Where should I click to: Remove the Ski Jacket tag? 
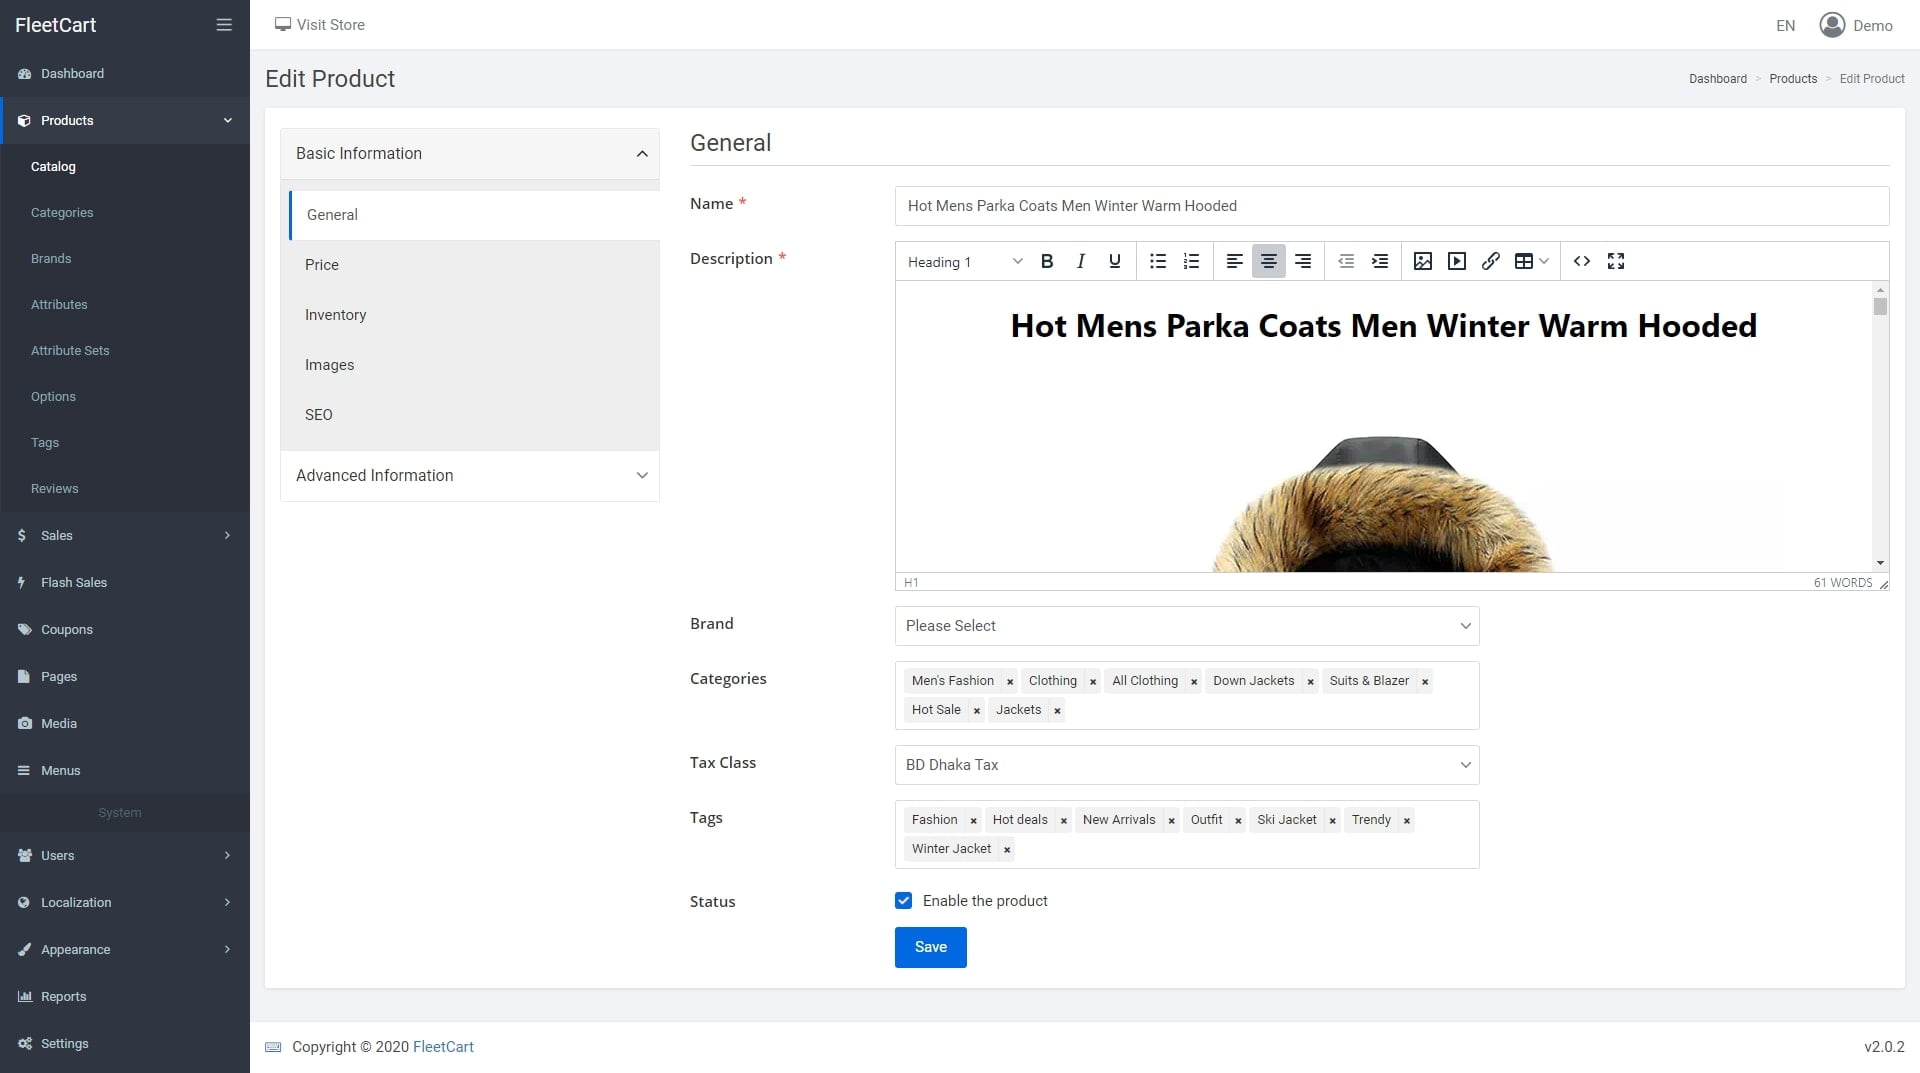click(x=1332, y=821)
